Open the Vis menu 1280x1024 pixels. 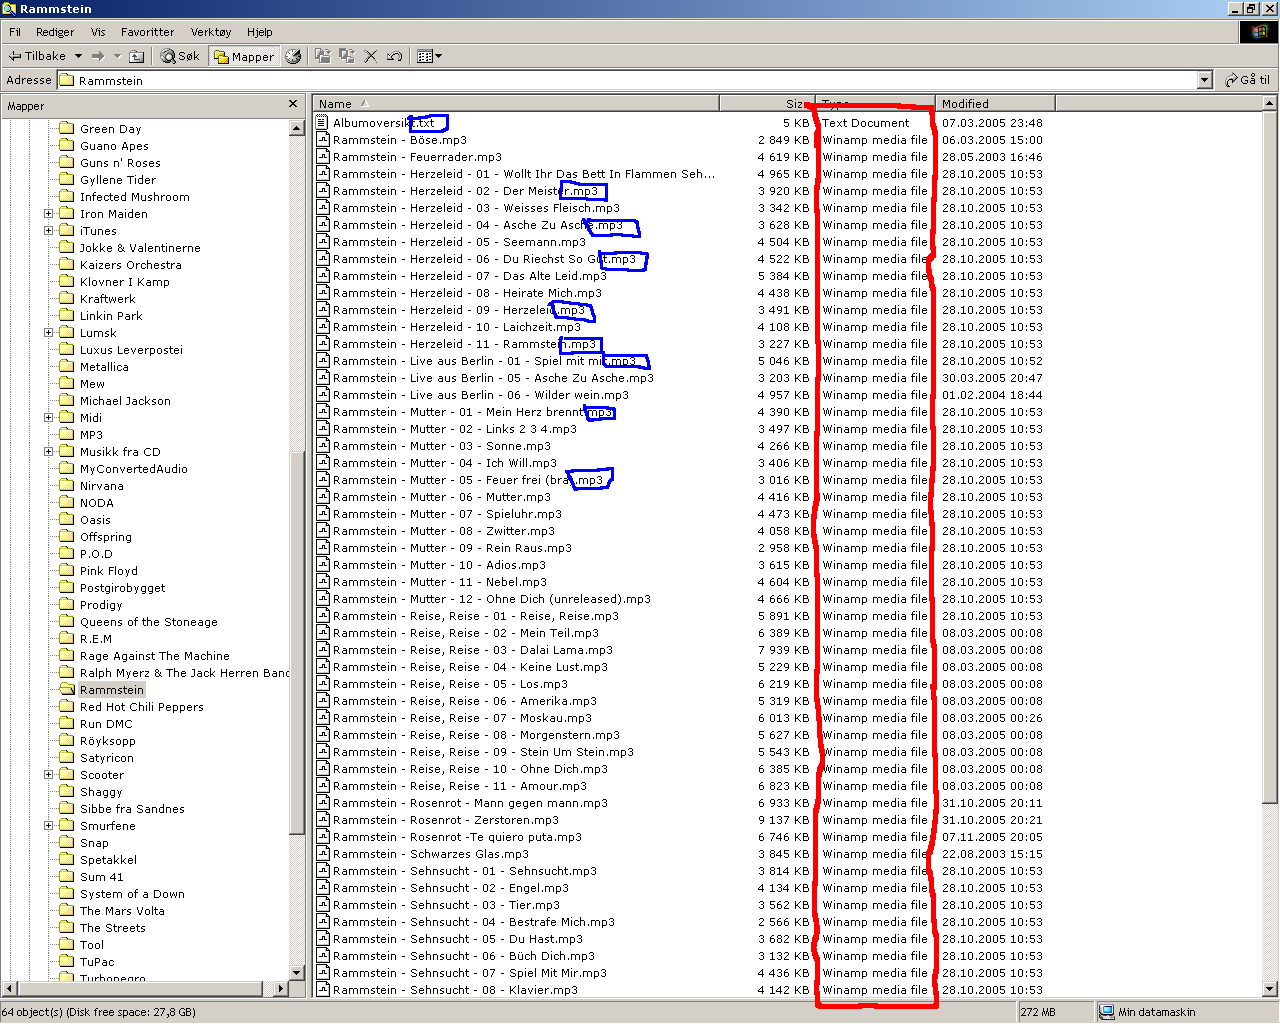click(98, 32)
